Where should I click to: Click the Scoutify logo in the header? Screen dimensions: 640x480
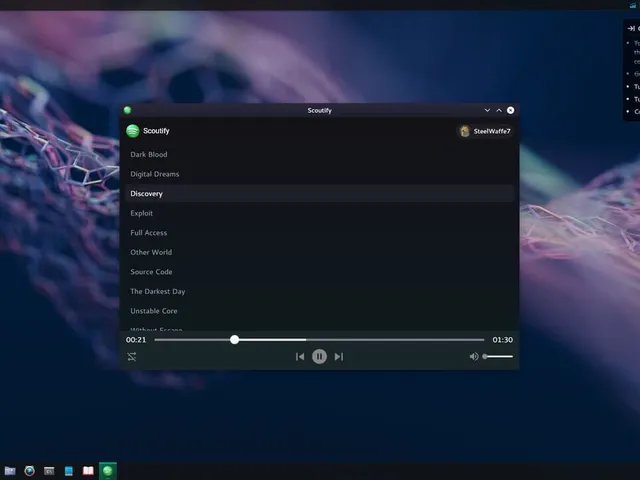point(133,131)
